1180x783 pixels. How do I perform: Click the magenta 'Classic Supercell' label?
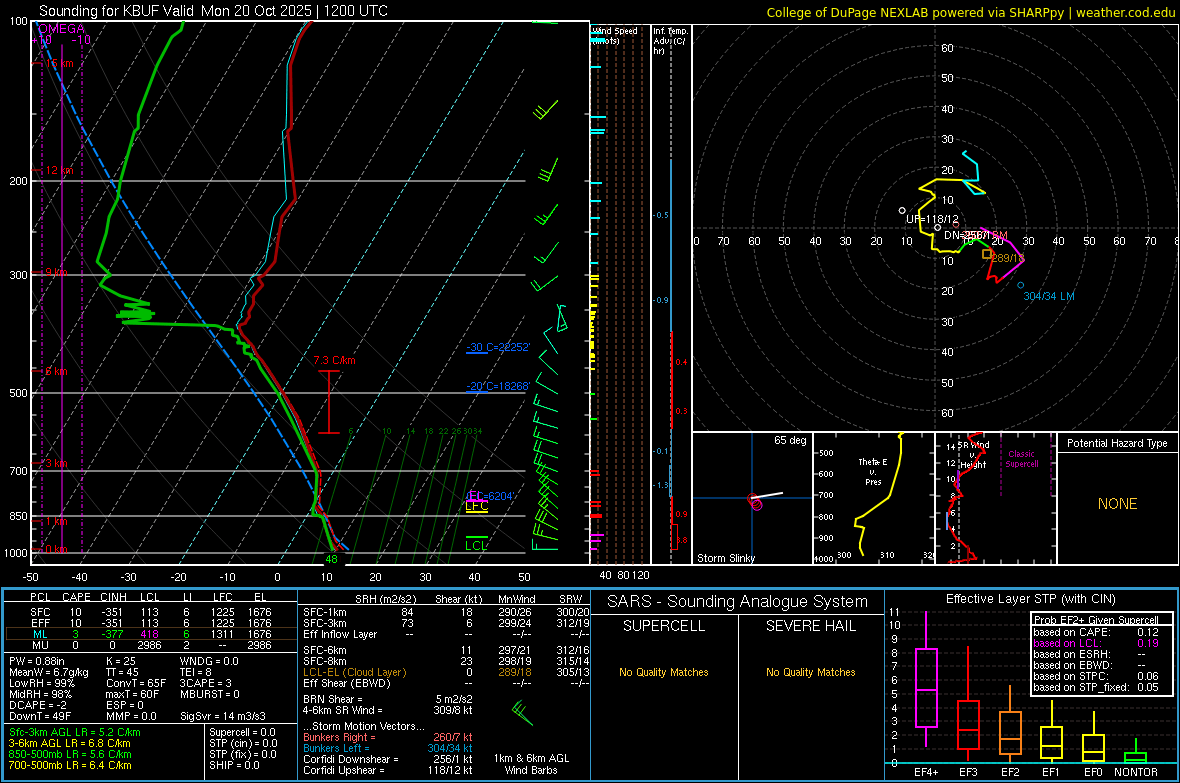pyautogui.click(x=1021, y=459)
